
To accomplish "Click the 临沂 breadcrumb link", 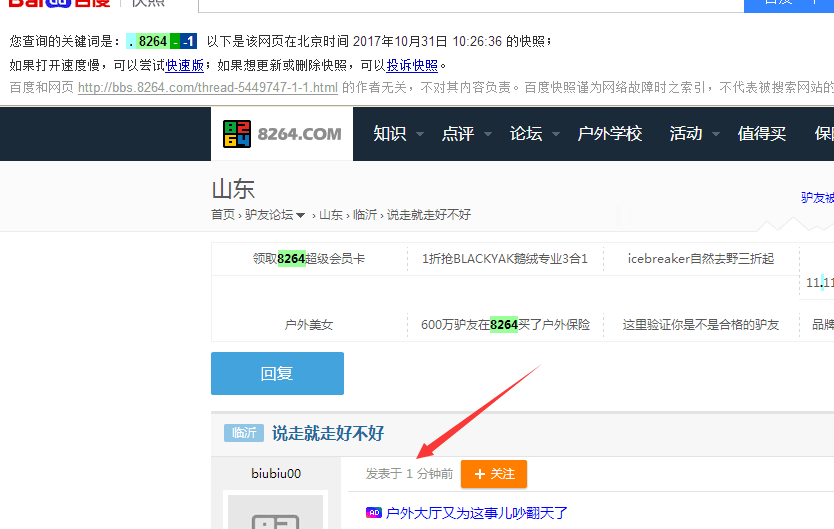I will (365, 215).
